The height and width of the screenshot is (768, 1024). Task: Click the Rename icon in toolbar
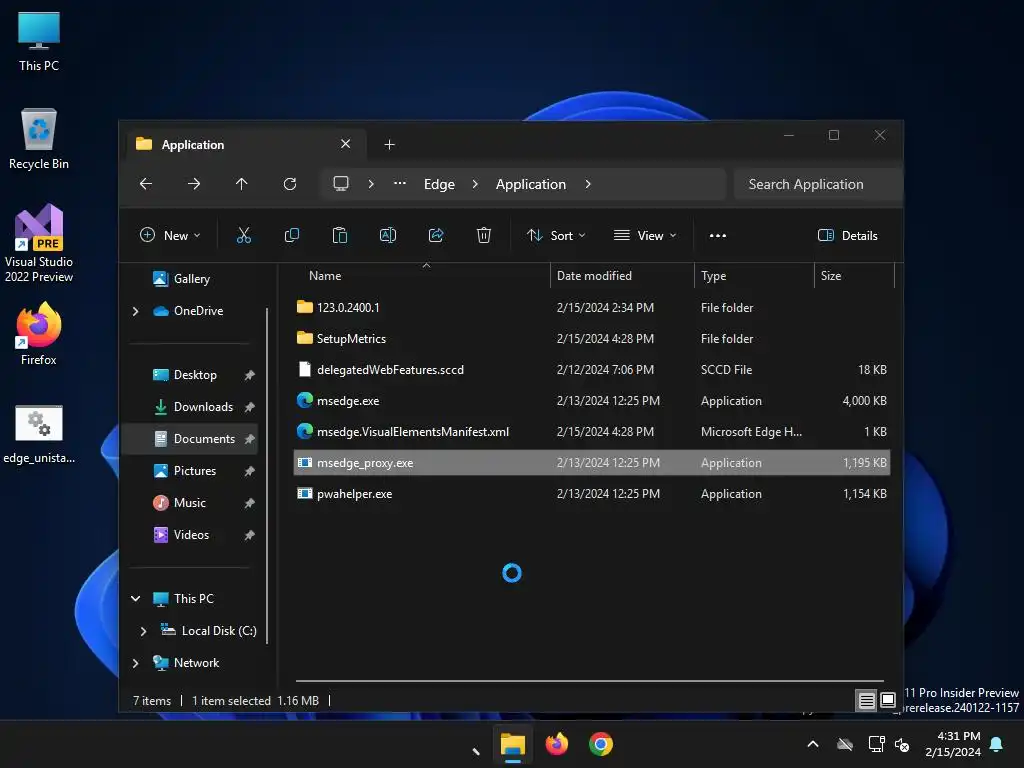point(388,236)
